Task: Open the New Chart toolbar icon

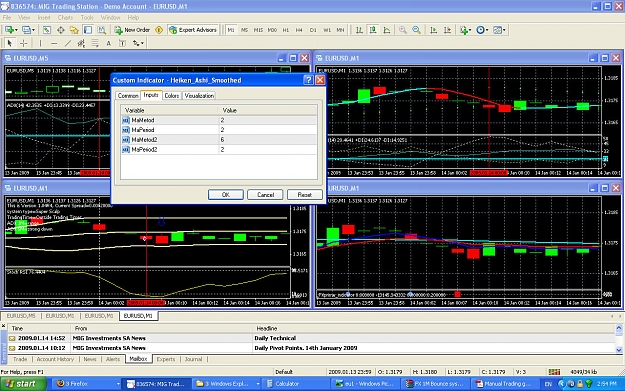Action: coord(9,30)
